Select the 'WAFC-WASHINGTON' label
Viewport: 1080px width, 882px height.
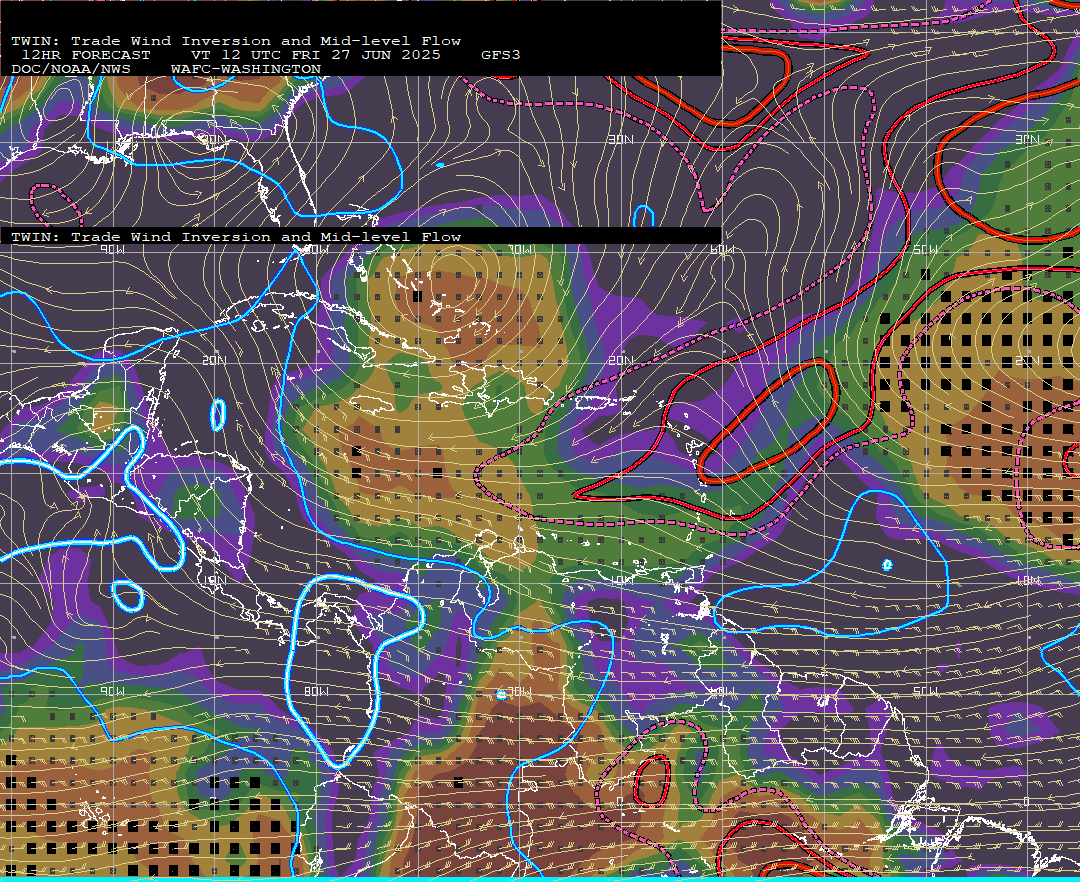click(x=245, y=70)
